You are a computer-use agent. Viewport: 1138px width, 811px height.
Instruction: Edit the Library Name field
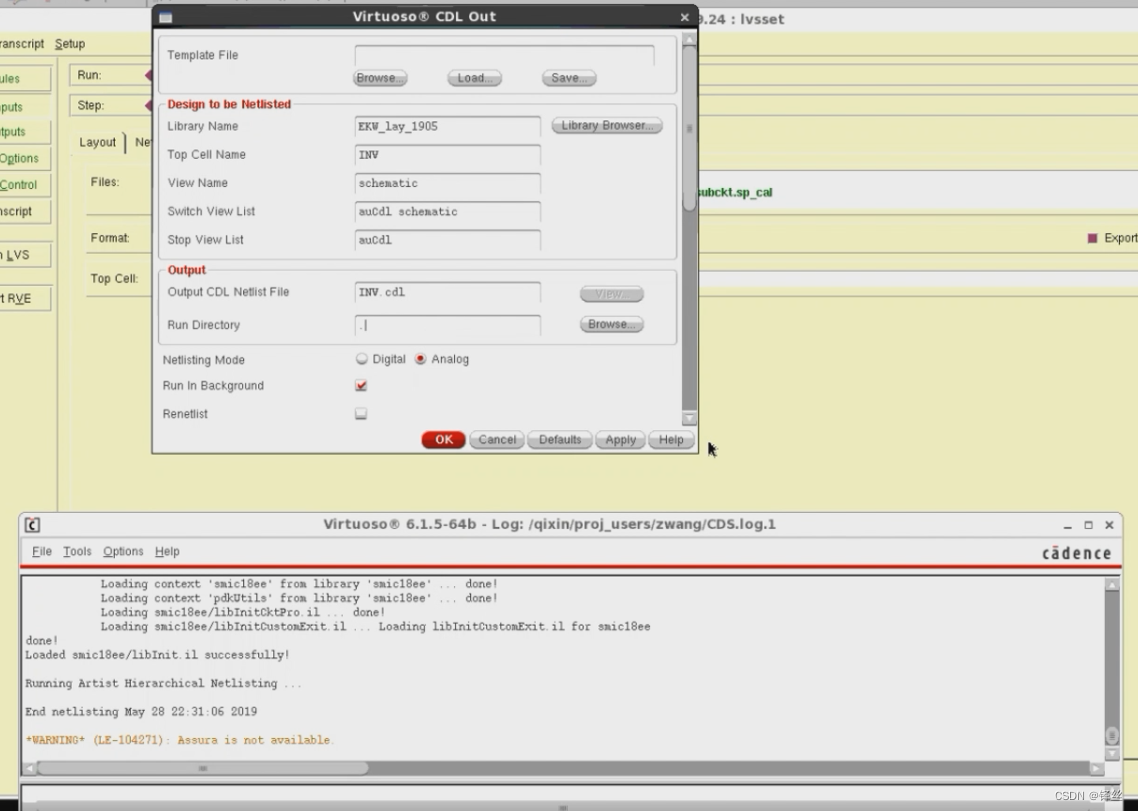pyautogui.click(x=448, y=126)
